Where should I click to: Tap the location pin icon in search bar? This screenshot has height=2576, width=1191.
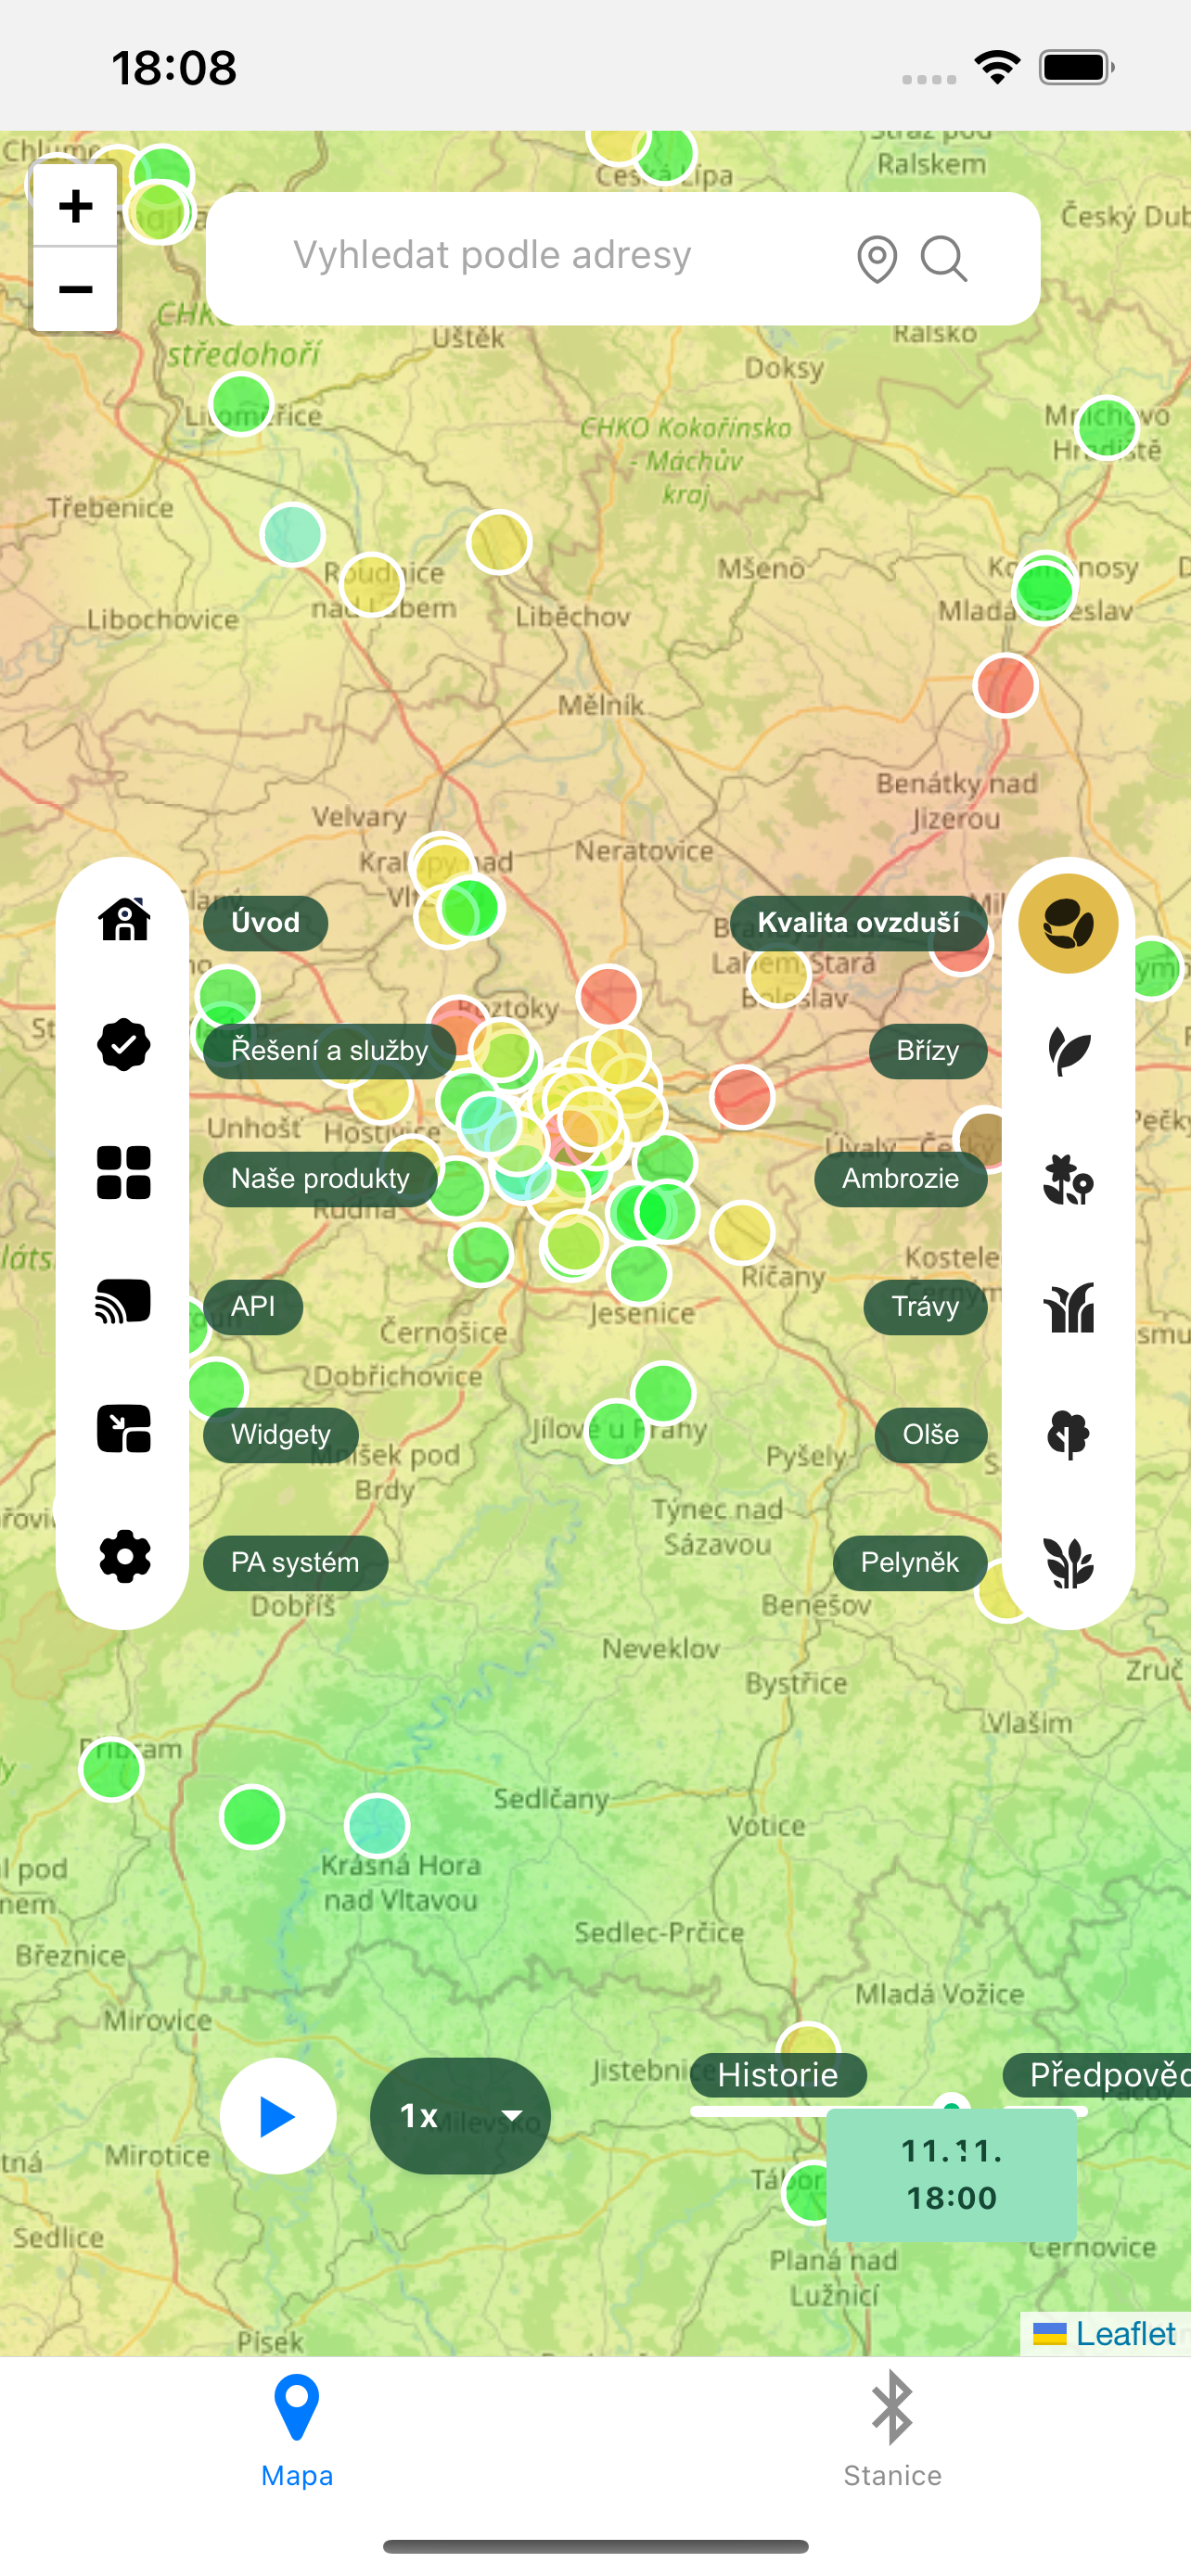click(877, 259)
